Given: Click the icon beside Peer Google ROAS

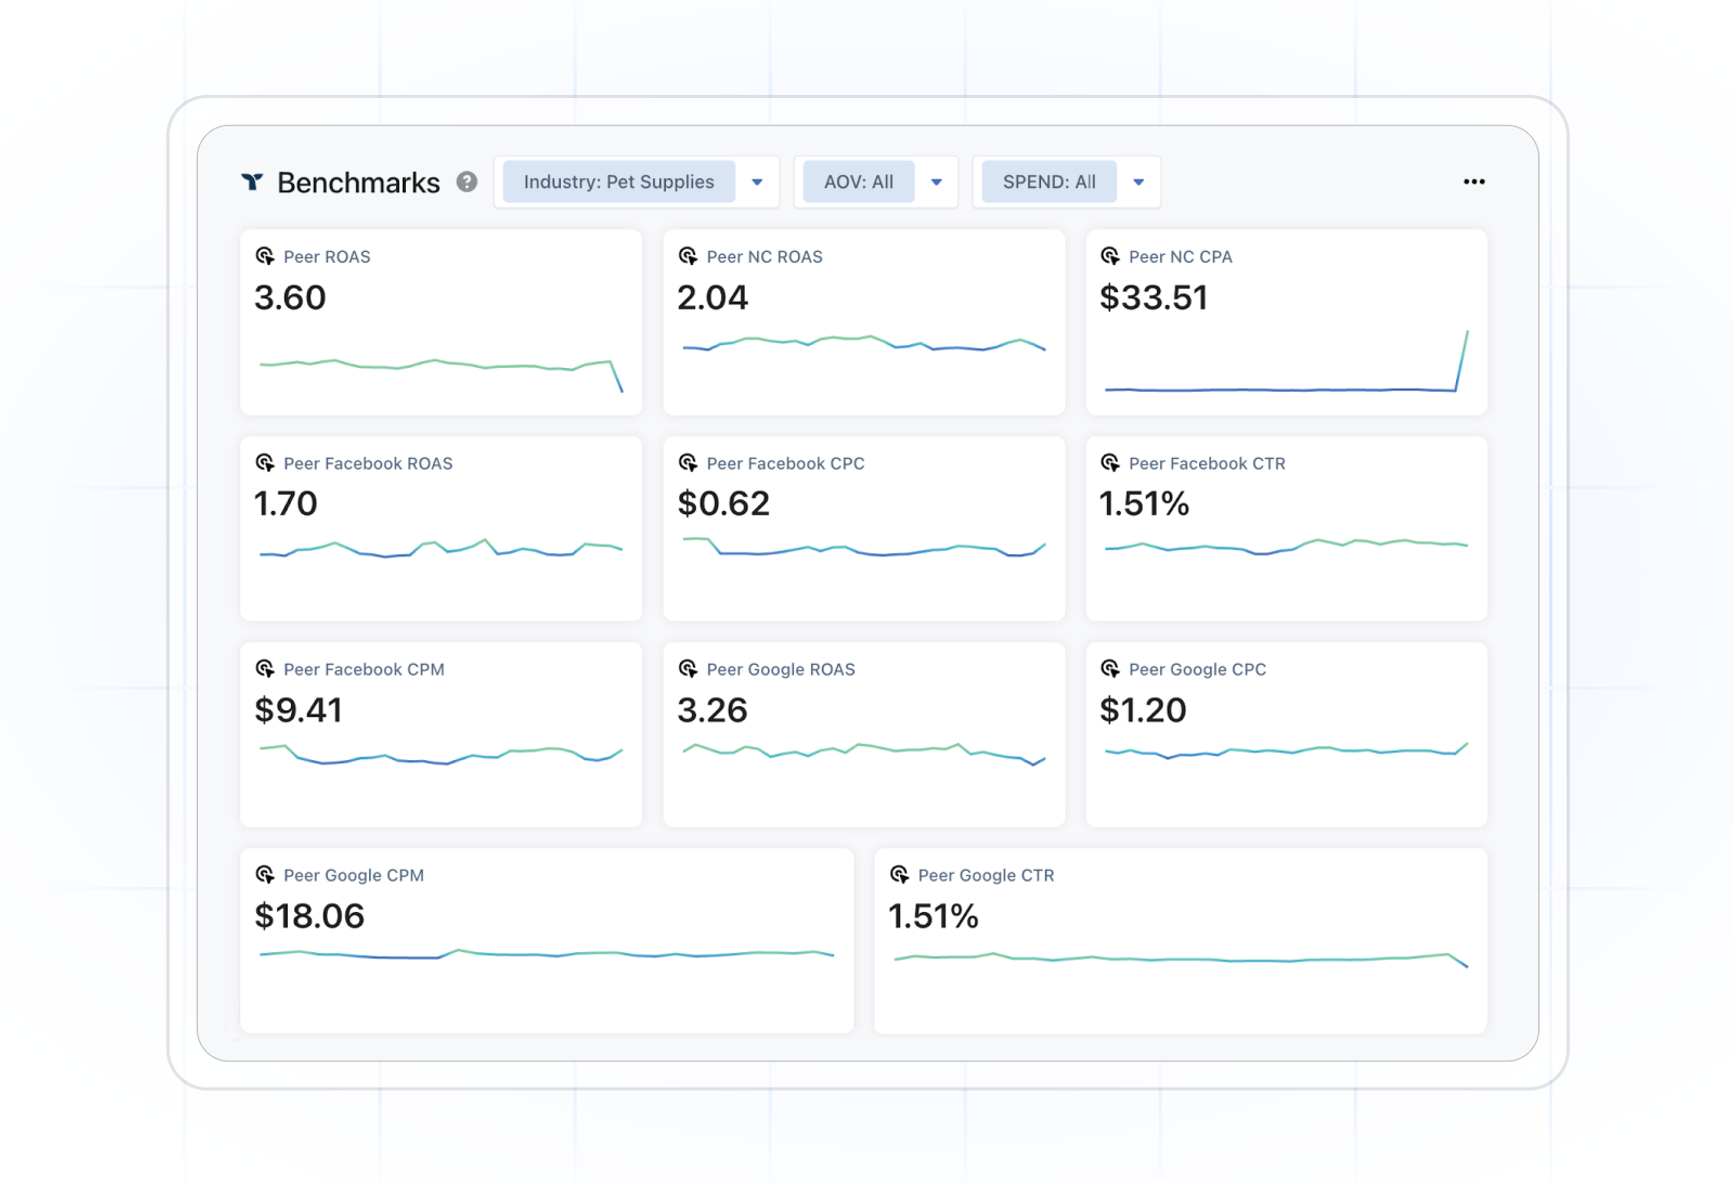Looking at the screenshot, I should coord(688,669).
